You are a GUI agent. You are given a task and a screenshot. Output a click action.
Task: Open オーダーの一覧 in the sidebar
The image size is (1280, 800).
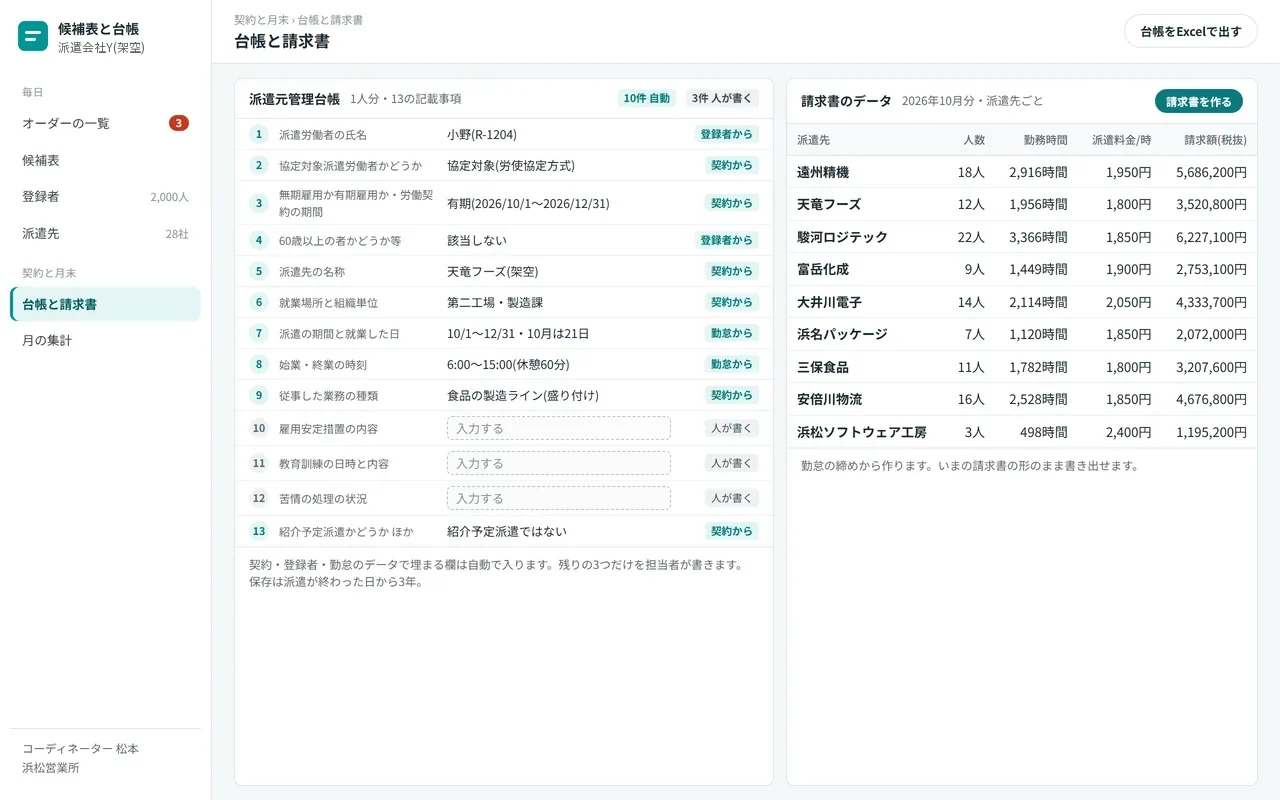click(x=105, y=123)
